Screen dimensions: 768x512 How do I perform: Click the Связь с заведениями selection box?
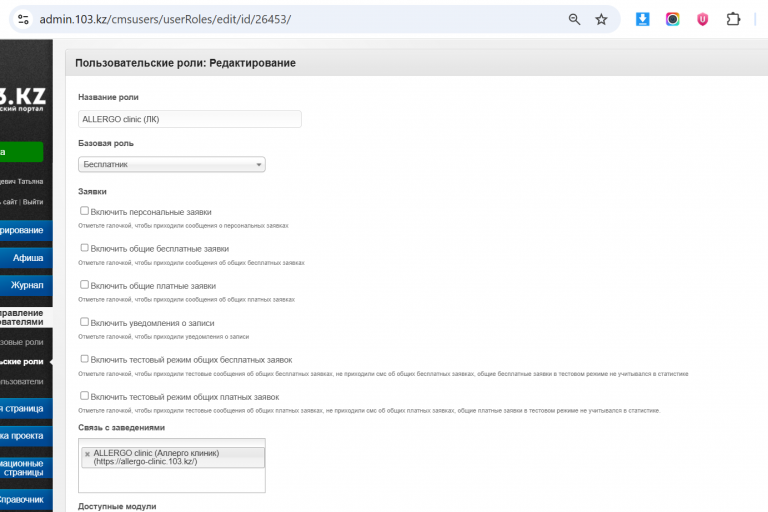[x=171, y=465]
